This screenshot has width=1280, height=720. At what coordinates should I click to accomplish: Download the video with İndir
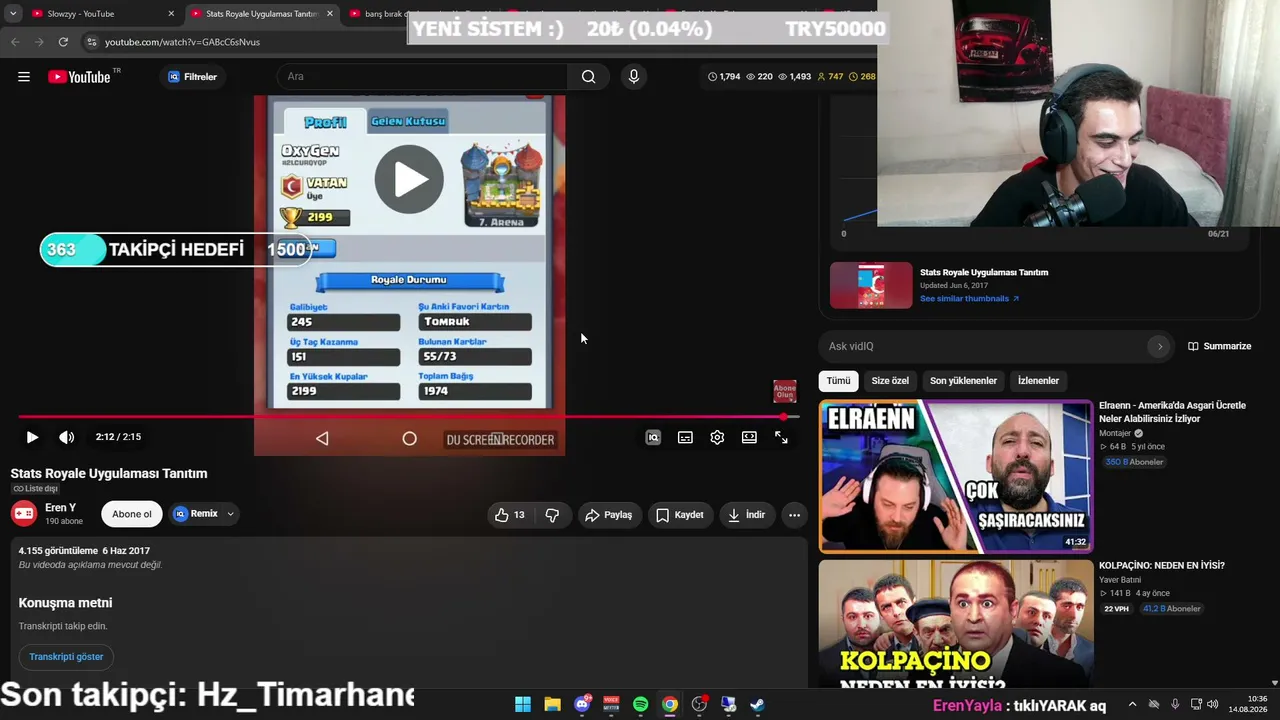click(746, 515)
